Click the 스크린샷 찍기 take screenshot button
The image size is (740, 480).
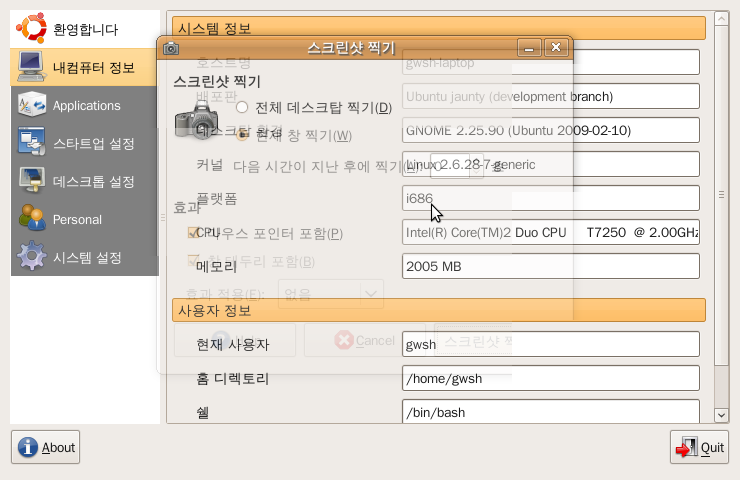tap(473, 340)
